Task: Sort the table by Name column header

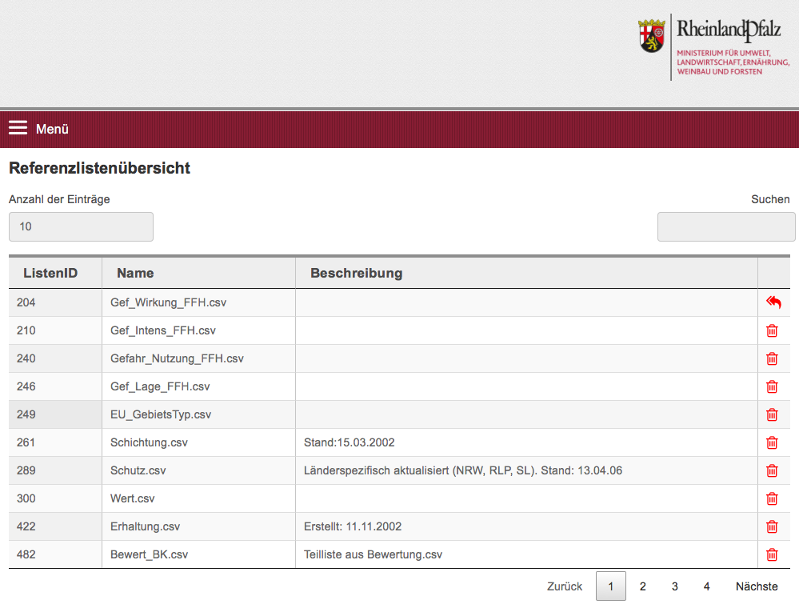Action: point(135,273)
